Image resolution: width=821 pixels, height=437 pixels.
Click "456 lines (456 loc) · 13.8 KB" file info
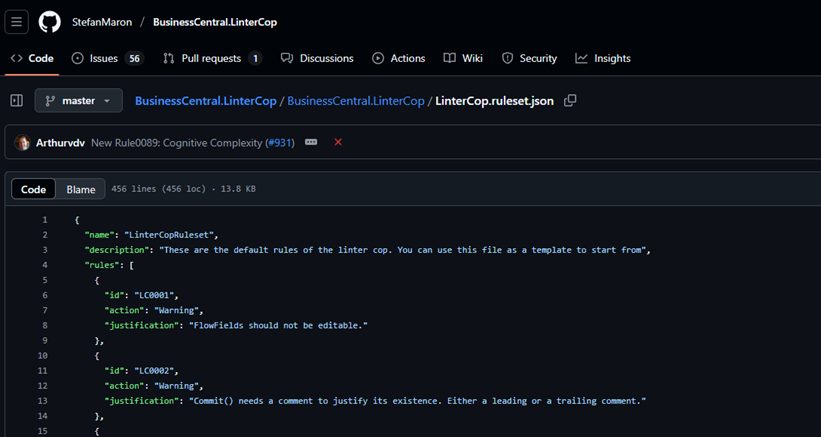click(183, 189)
